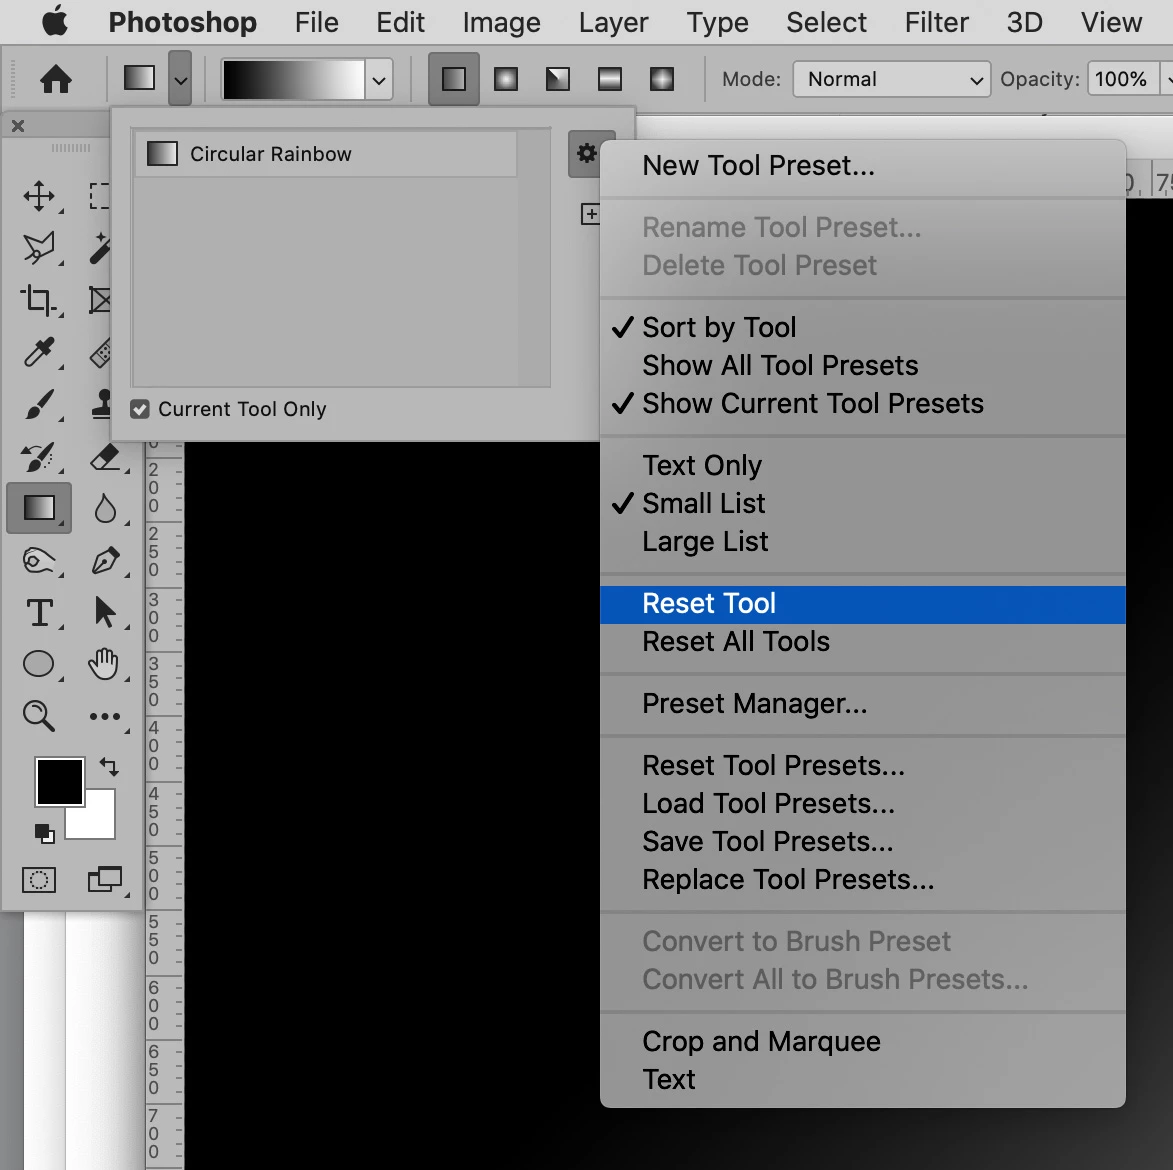Select the Ellipse shape tool
Screen dimensions: 1173x1170
tap(40, 664)
